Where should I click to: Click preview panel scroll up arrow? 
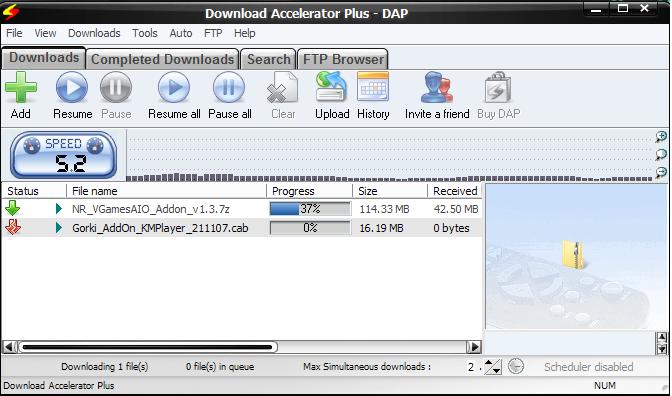[662, 337]
